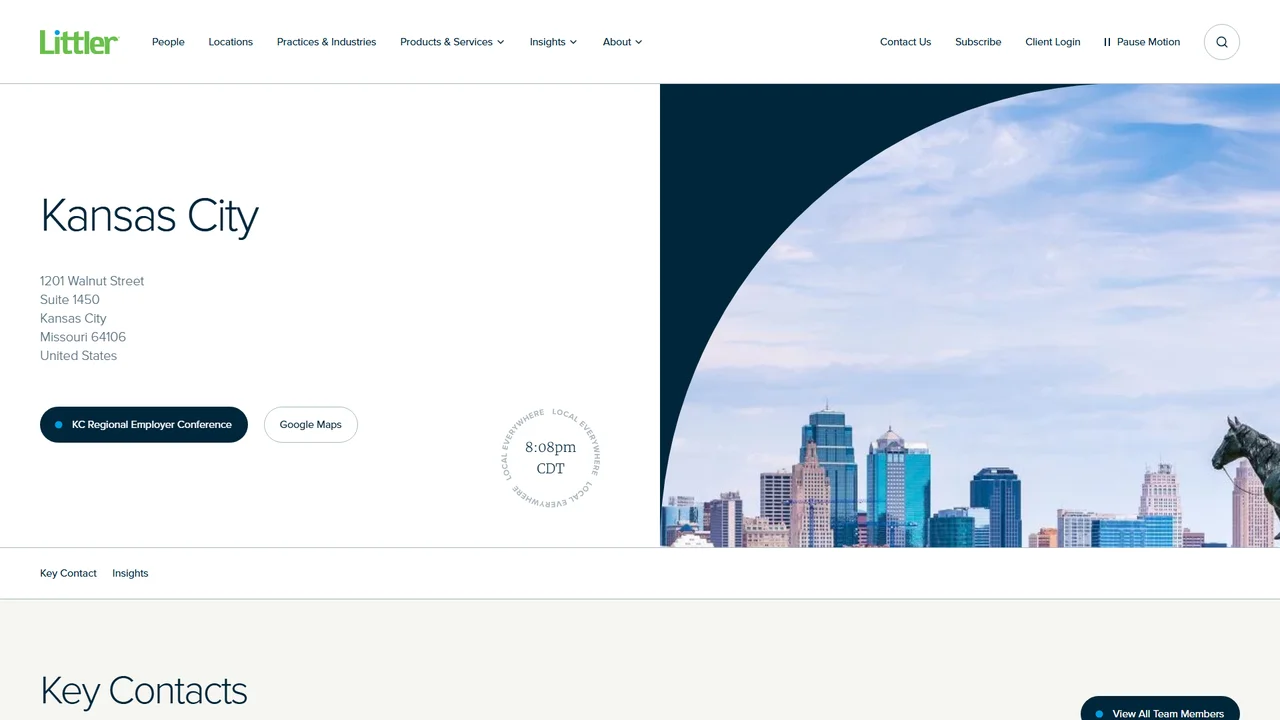Click the Littler logo
This screenshot has width=1280, height=720.
(79, 42)
